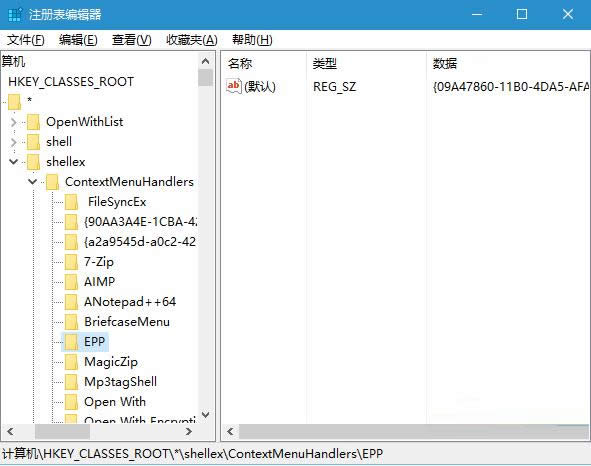Select the * key folder icon
The height and width of the screenshot is (466, 591).
pyautogui.click(x=14, y=102)
